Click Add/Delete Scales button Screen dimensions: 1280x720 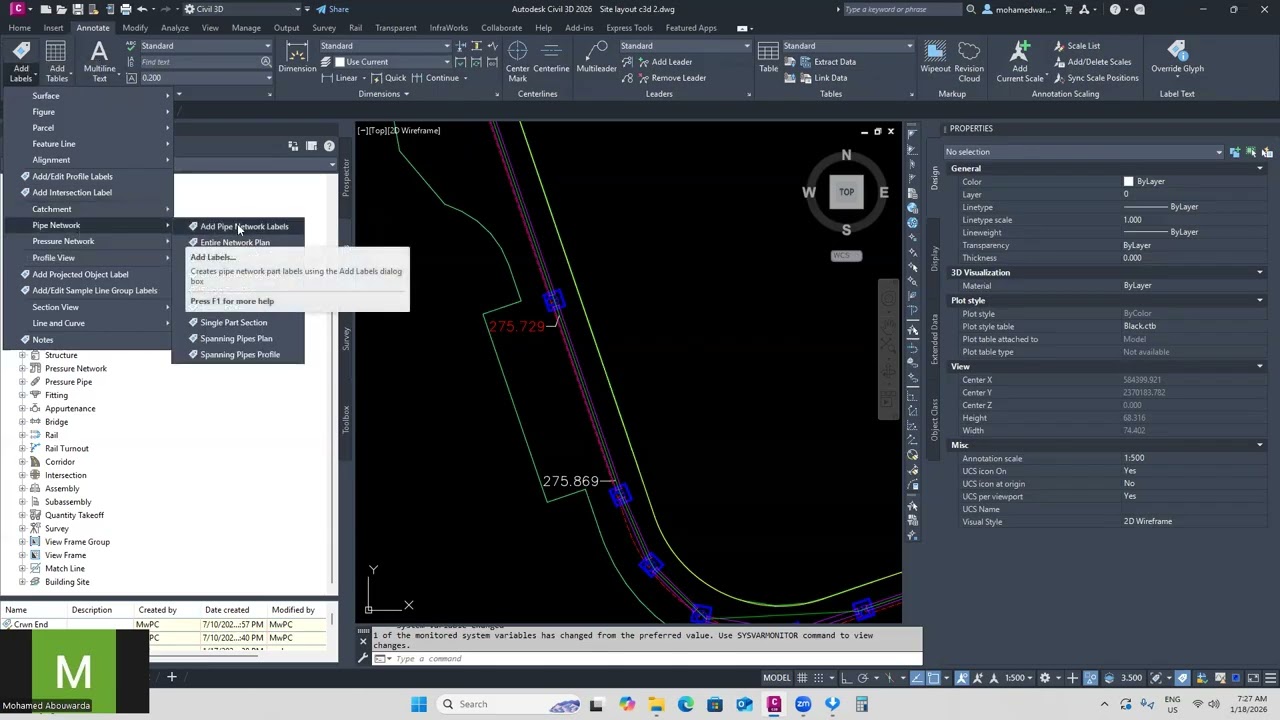1092,62
